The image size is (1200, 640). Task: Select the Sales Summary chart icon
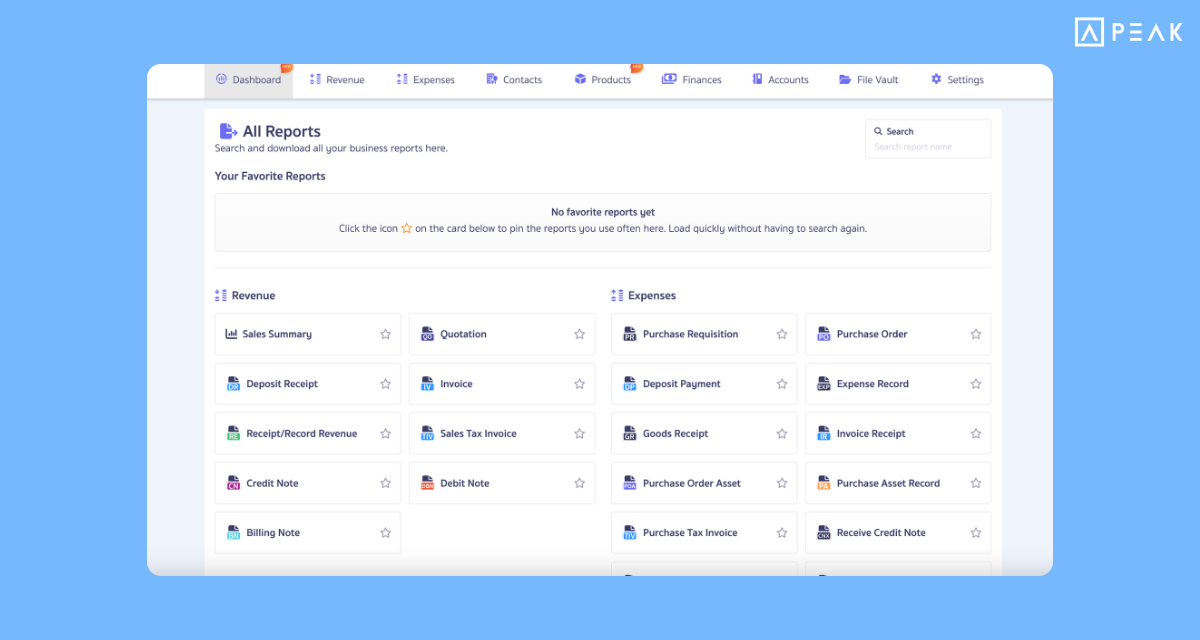pyautogui.click(x=231, y=334)
